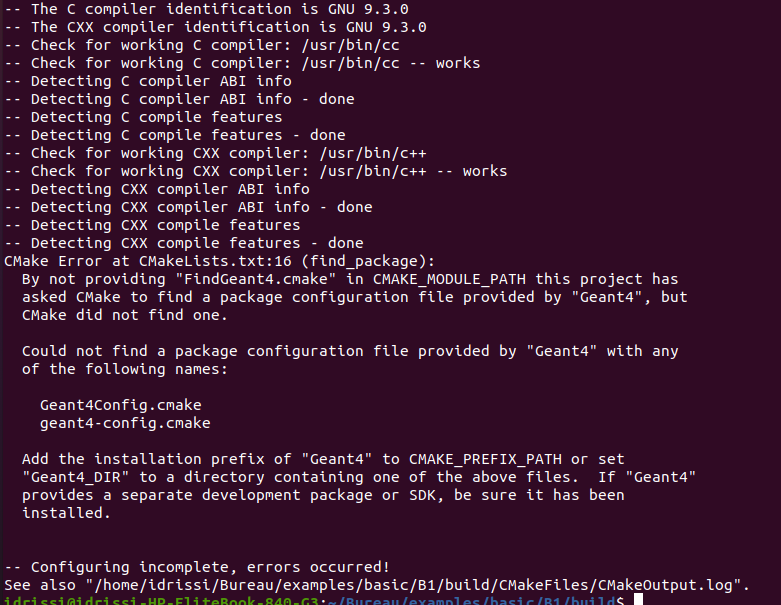
Task: Click the green user@host prompt text
Action: pos(162,601)
